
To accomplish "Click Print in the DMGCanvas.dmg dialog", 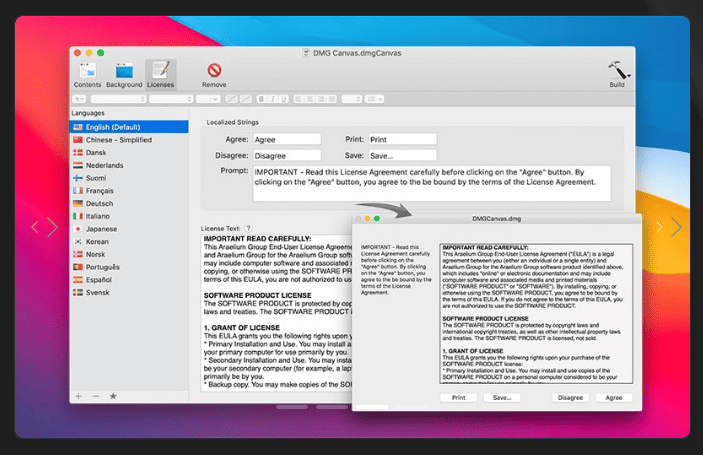I will (x=458, y=398).
